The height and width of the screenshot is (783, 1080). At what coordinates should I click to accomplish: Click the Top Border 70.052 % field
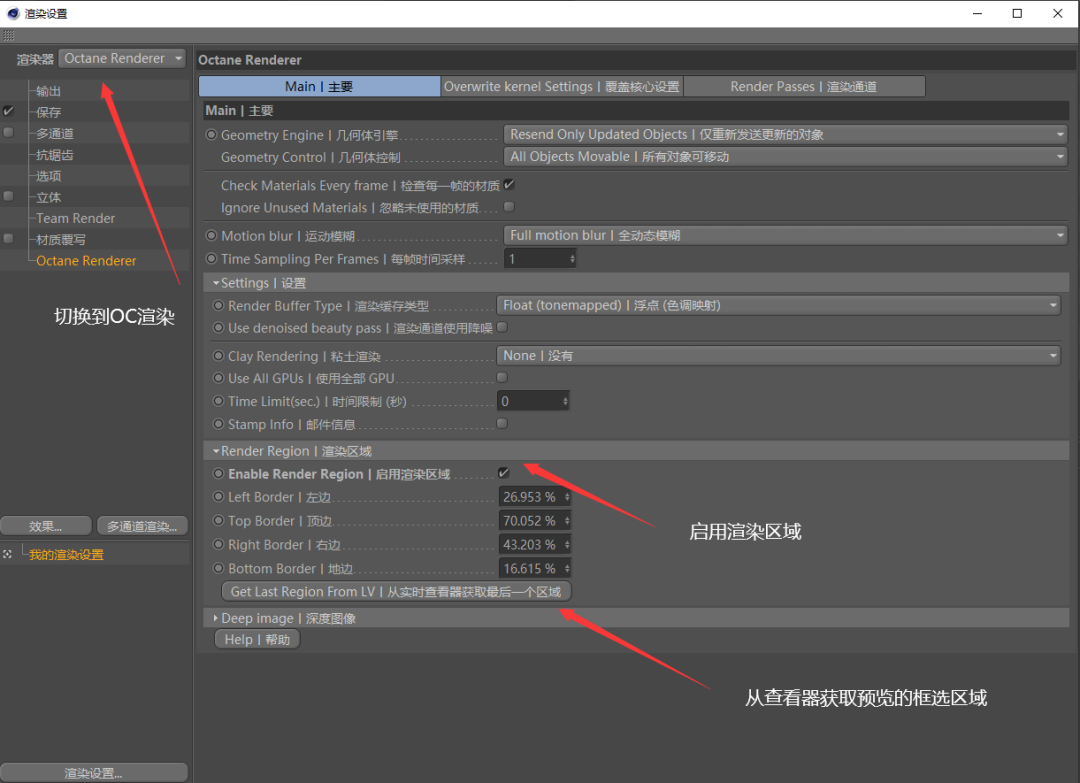(534, 521)
